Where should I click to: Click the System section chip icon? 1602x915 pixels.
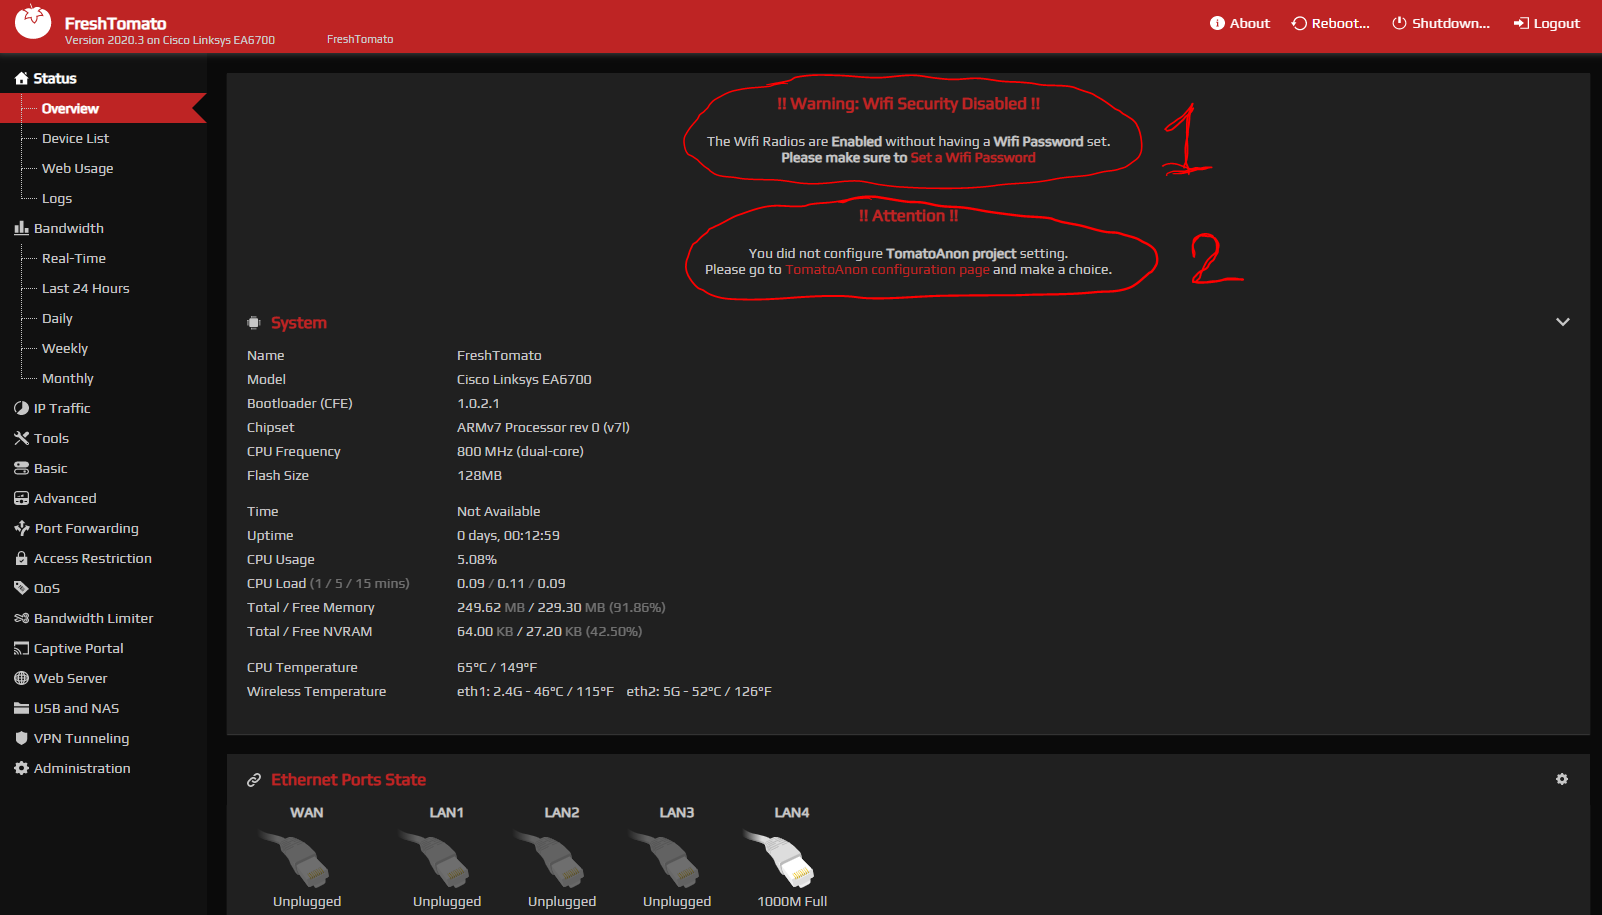[254, 322]
